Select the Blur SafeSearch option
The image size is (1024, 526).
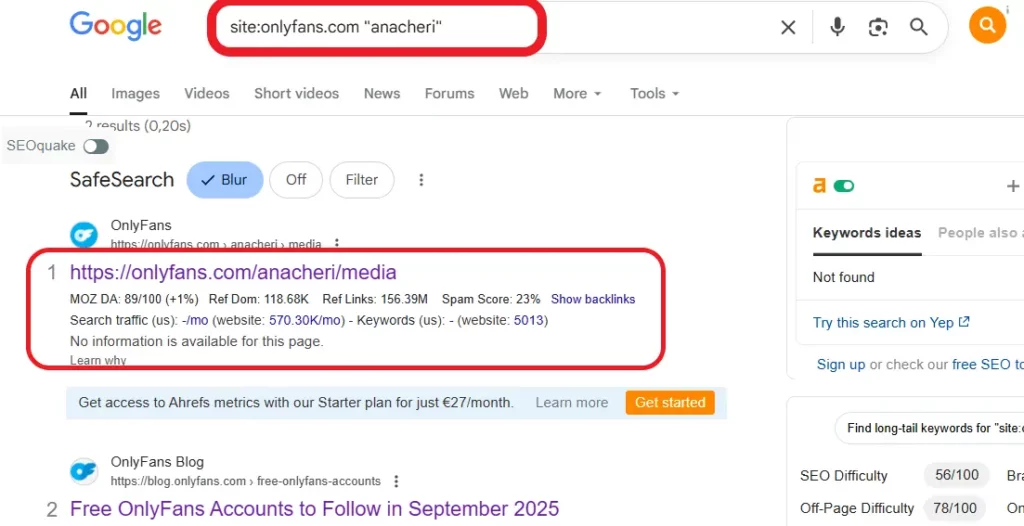[225, 180]
